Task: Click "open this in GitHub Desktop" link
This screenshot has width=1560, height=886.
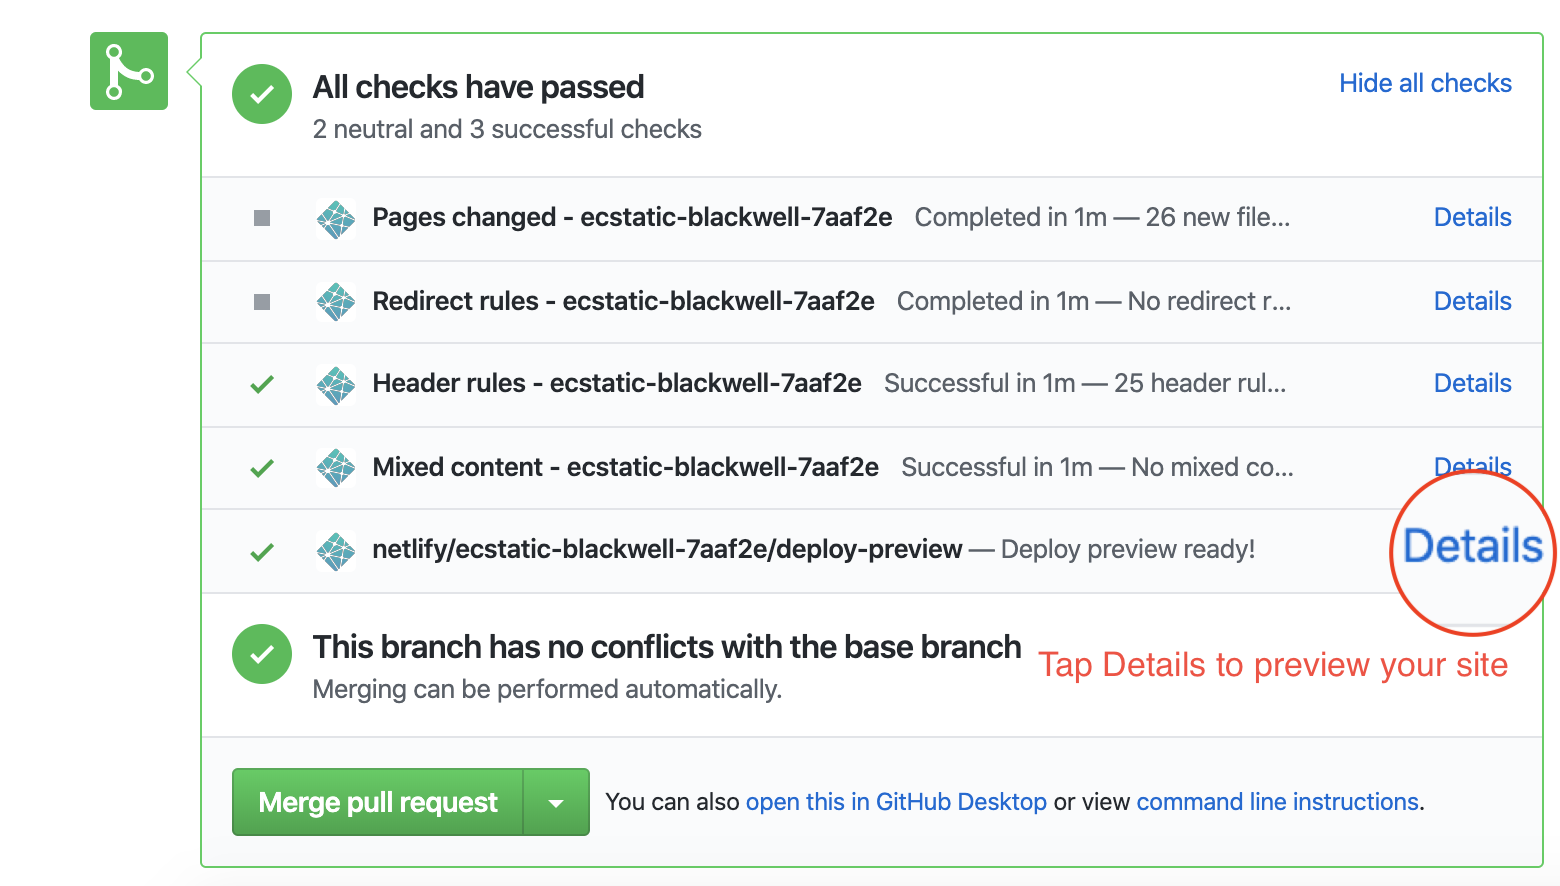Action: 896,801
